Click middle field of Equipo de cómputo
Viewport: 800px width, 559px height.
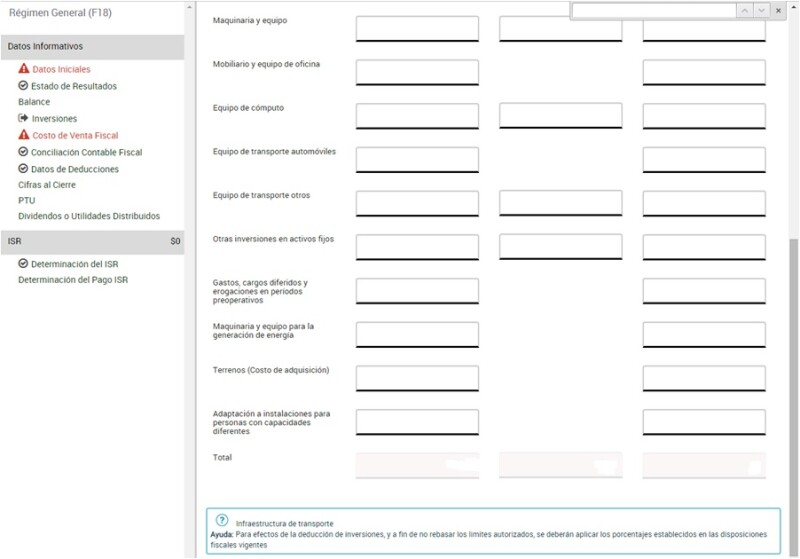click(561, 116)
